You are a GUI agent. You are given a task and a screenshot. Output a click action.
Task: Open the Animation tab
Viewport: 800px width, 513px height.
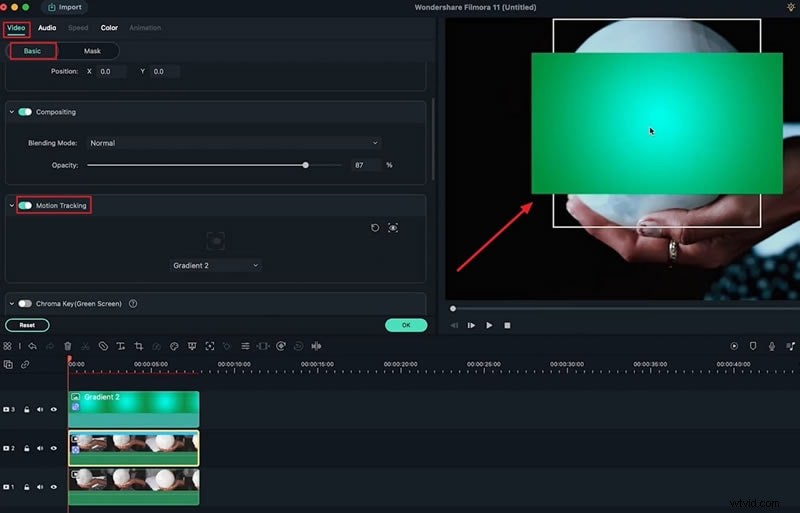point(145,28)
